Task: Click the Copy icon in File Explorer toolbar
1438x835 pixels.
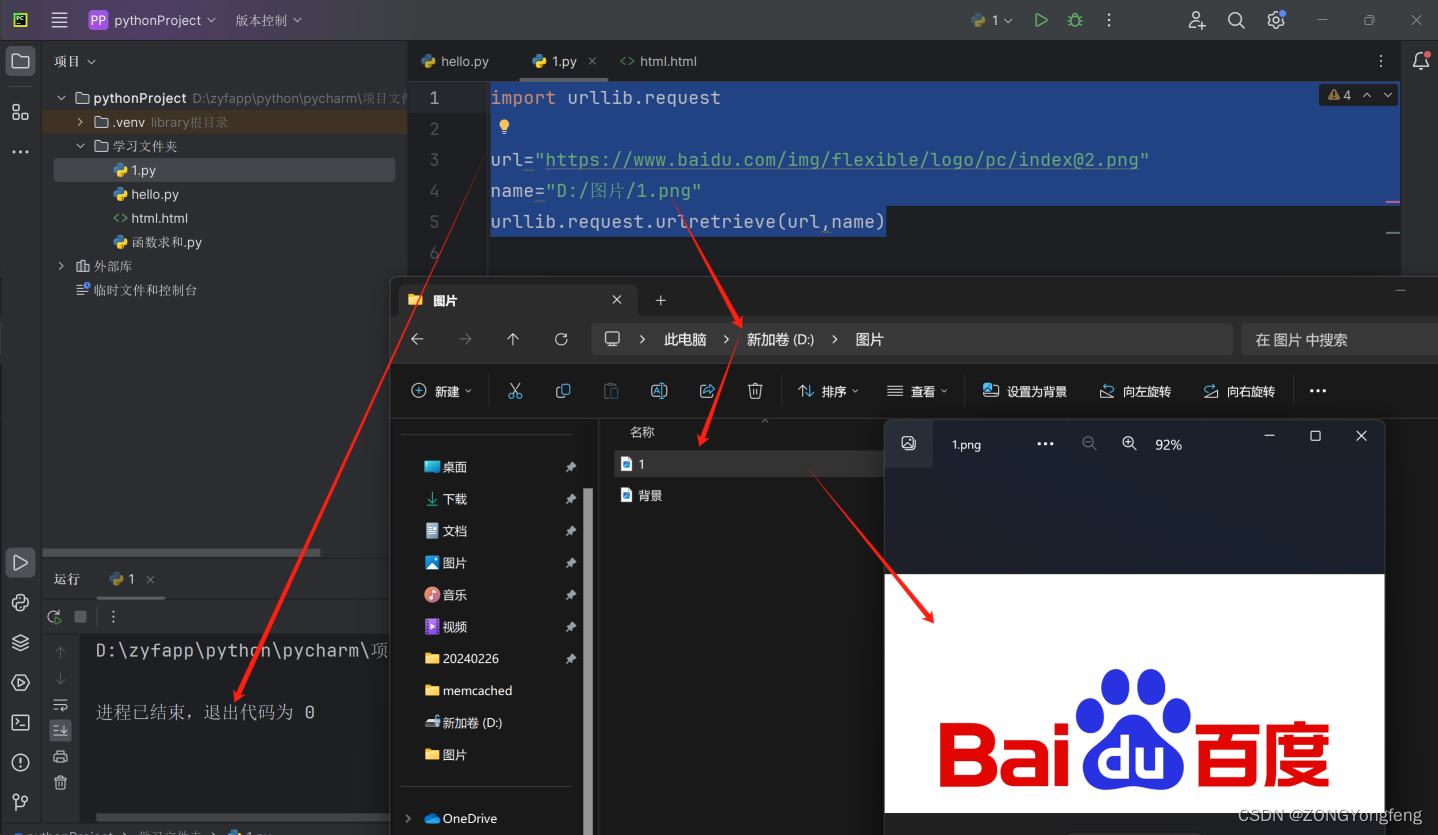Action: point(563,391)
